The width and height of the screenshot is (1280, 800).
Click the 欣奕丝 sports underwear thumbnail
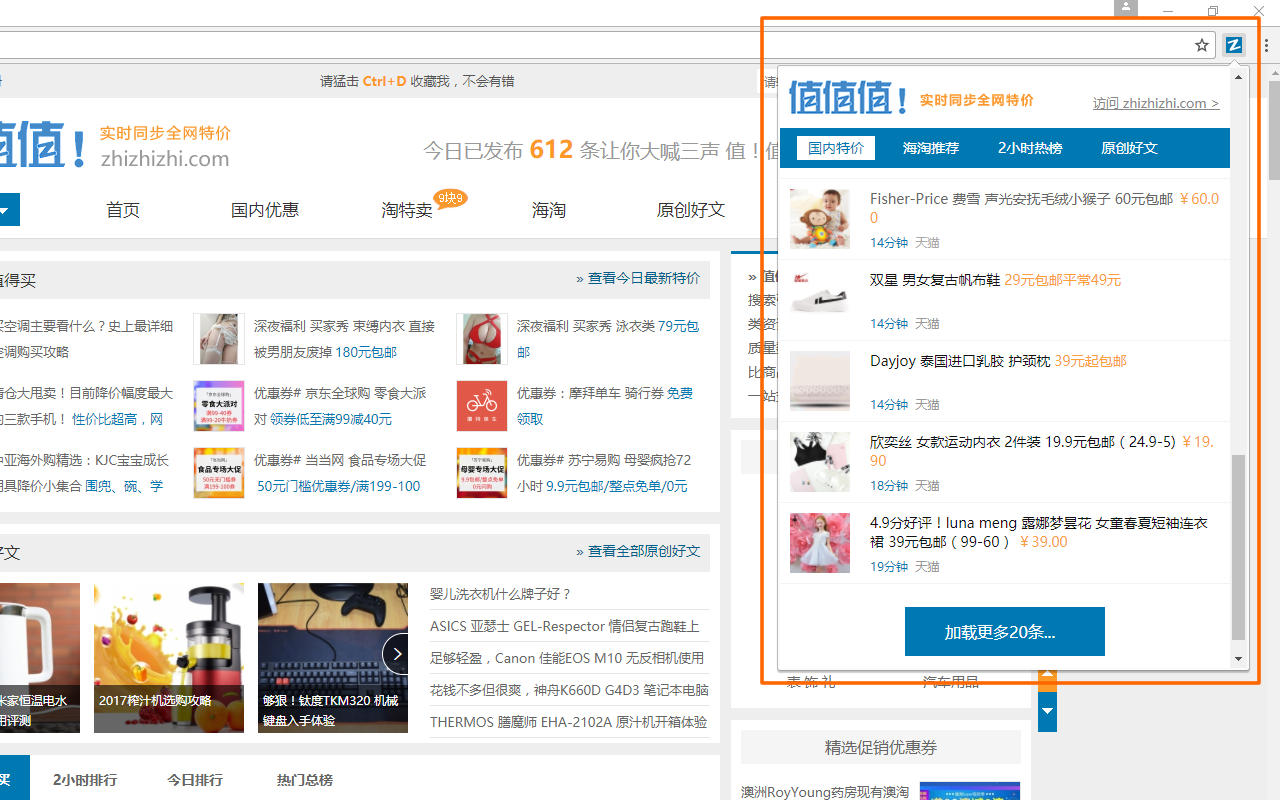(820, 462)
